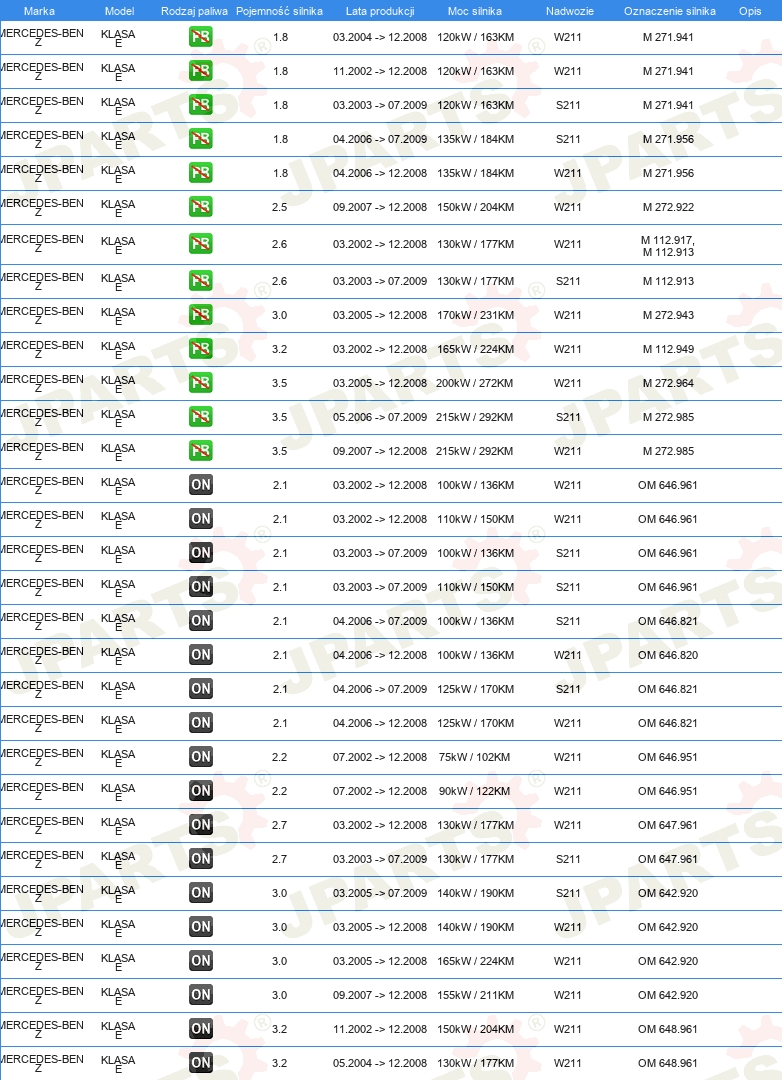
Task: Click W211 body in OM 646.820 row
Action: pyautogui.click(x=568, y=655)
